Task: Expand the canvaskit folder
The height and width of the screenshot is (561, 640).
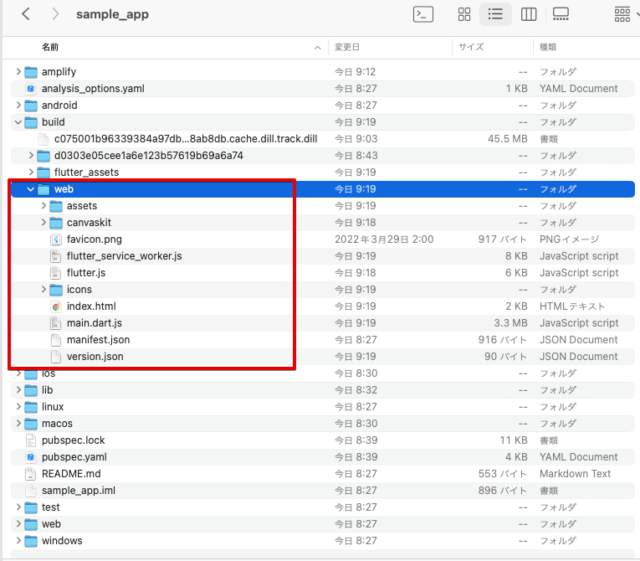Action: tap(44, 222)
